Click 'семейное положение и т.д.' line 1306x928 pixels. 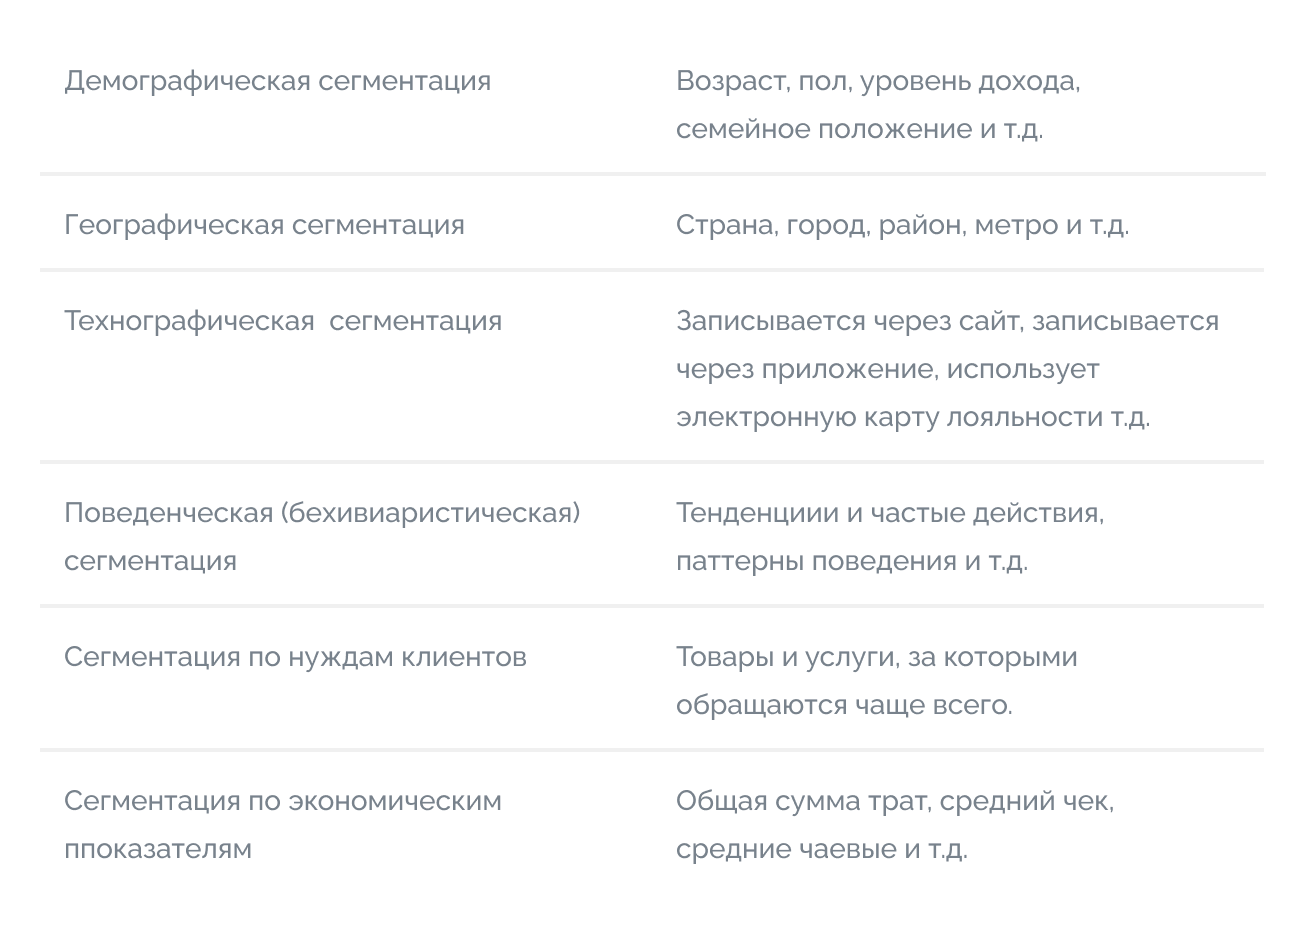pyautogui.click(x=859, y=129)
